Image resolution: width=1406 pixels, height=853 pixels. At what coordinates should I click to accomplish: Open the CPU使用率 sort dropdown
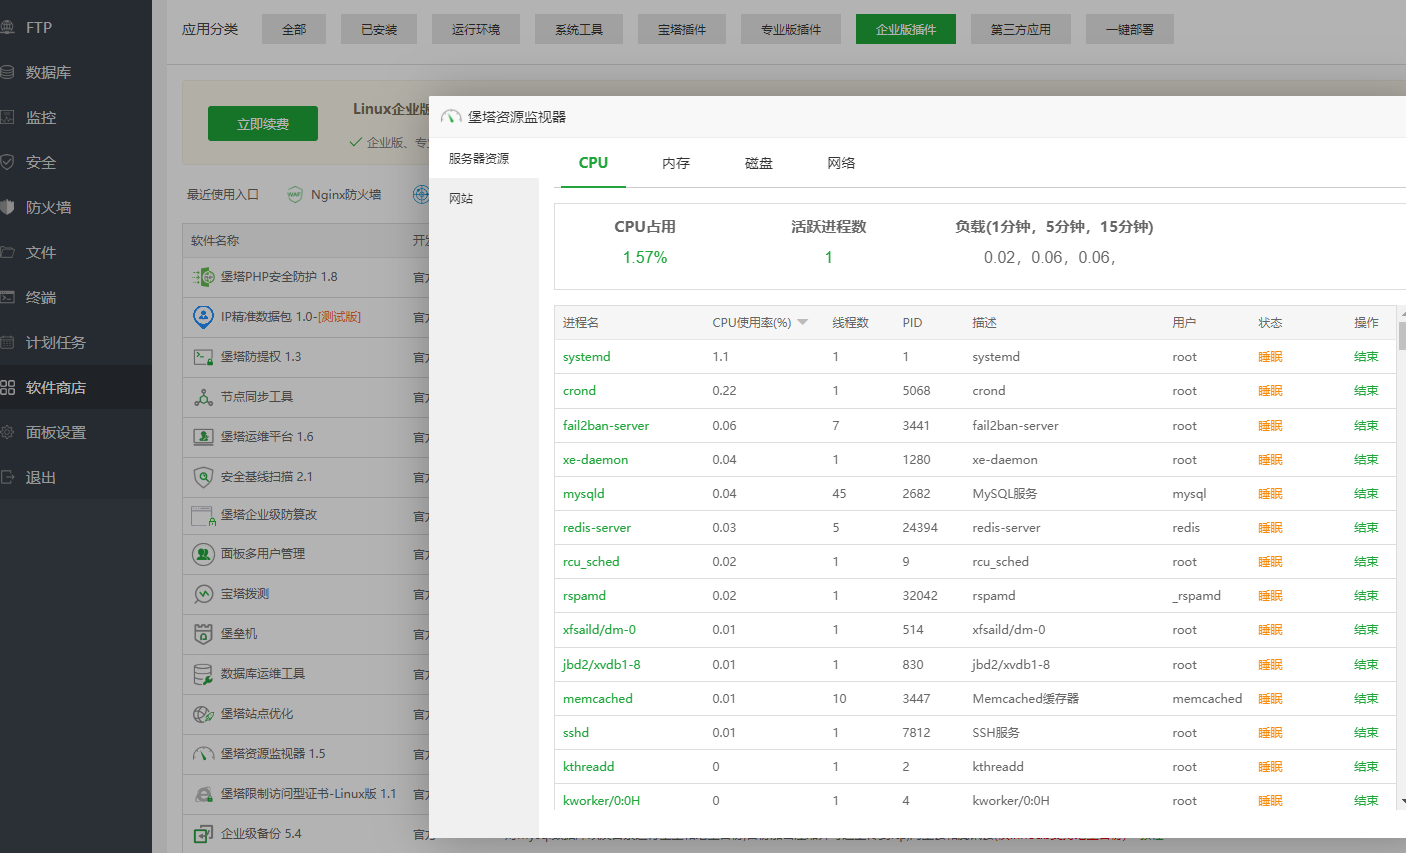(800, 322)
